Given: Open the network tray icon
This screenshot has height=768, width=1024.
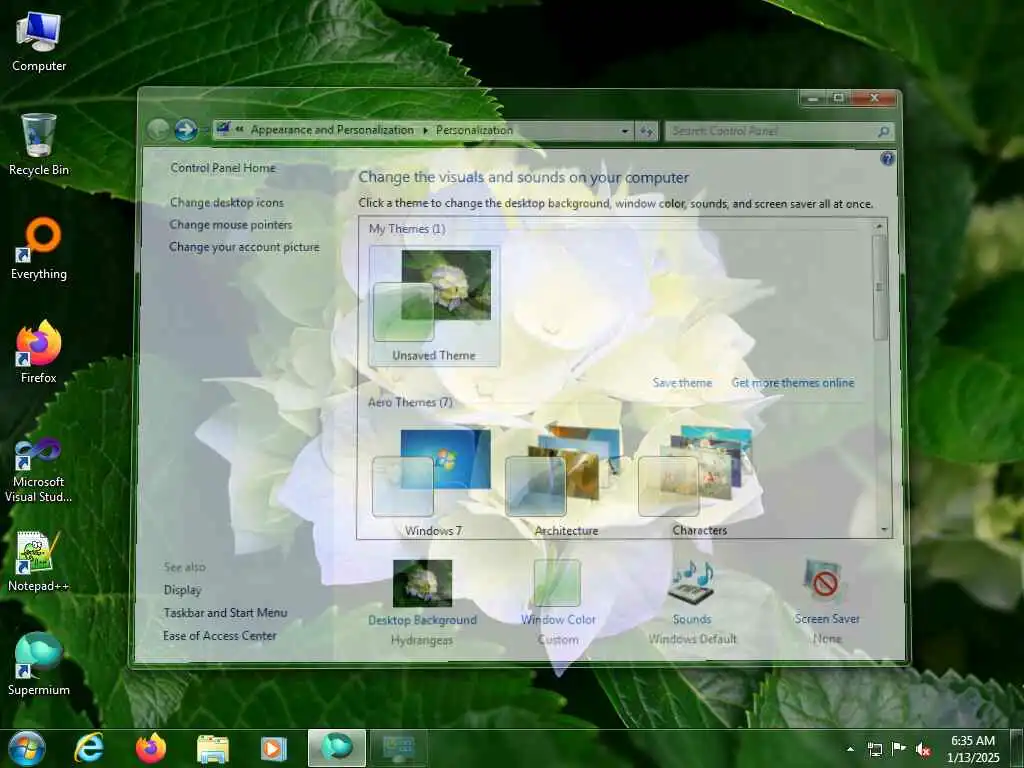Looking at the screenshot, I should (874, 749).
